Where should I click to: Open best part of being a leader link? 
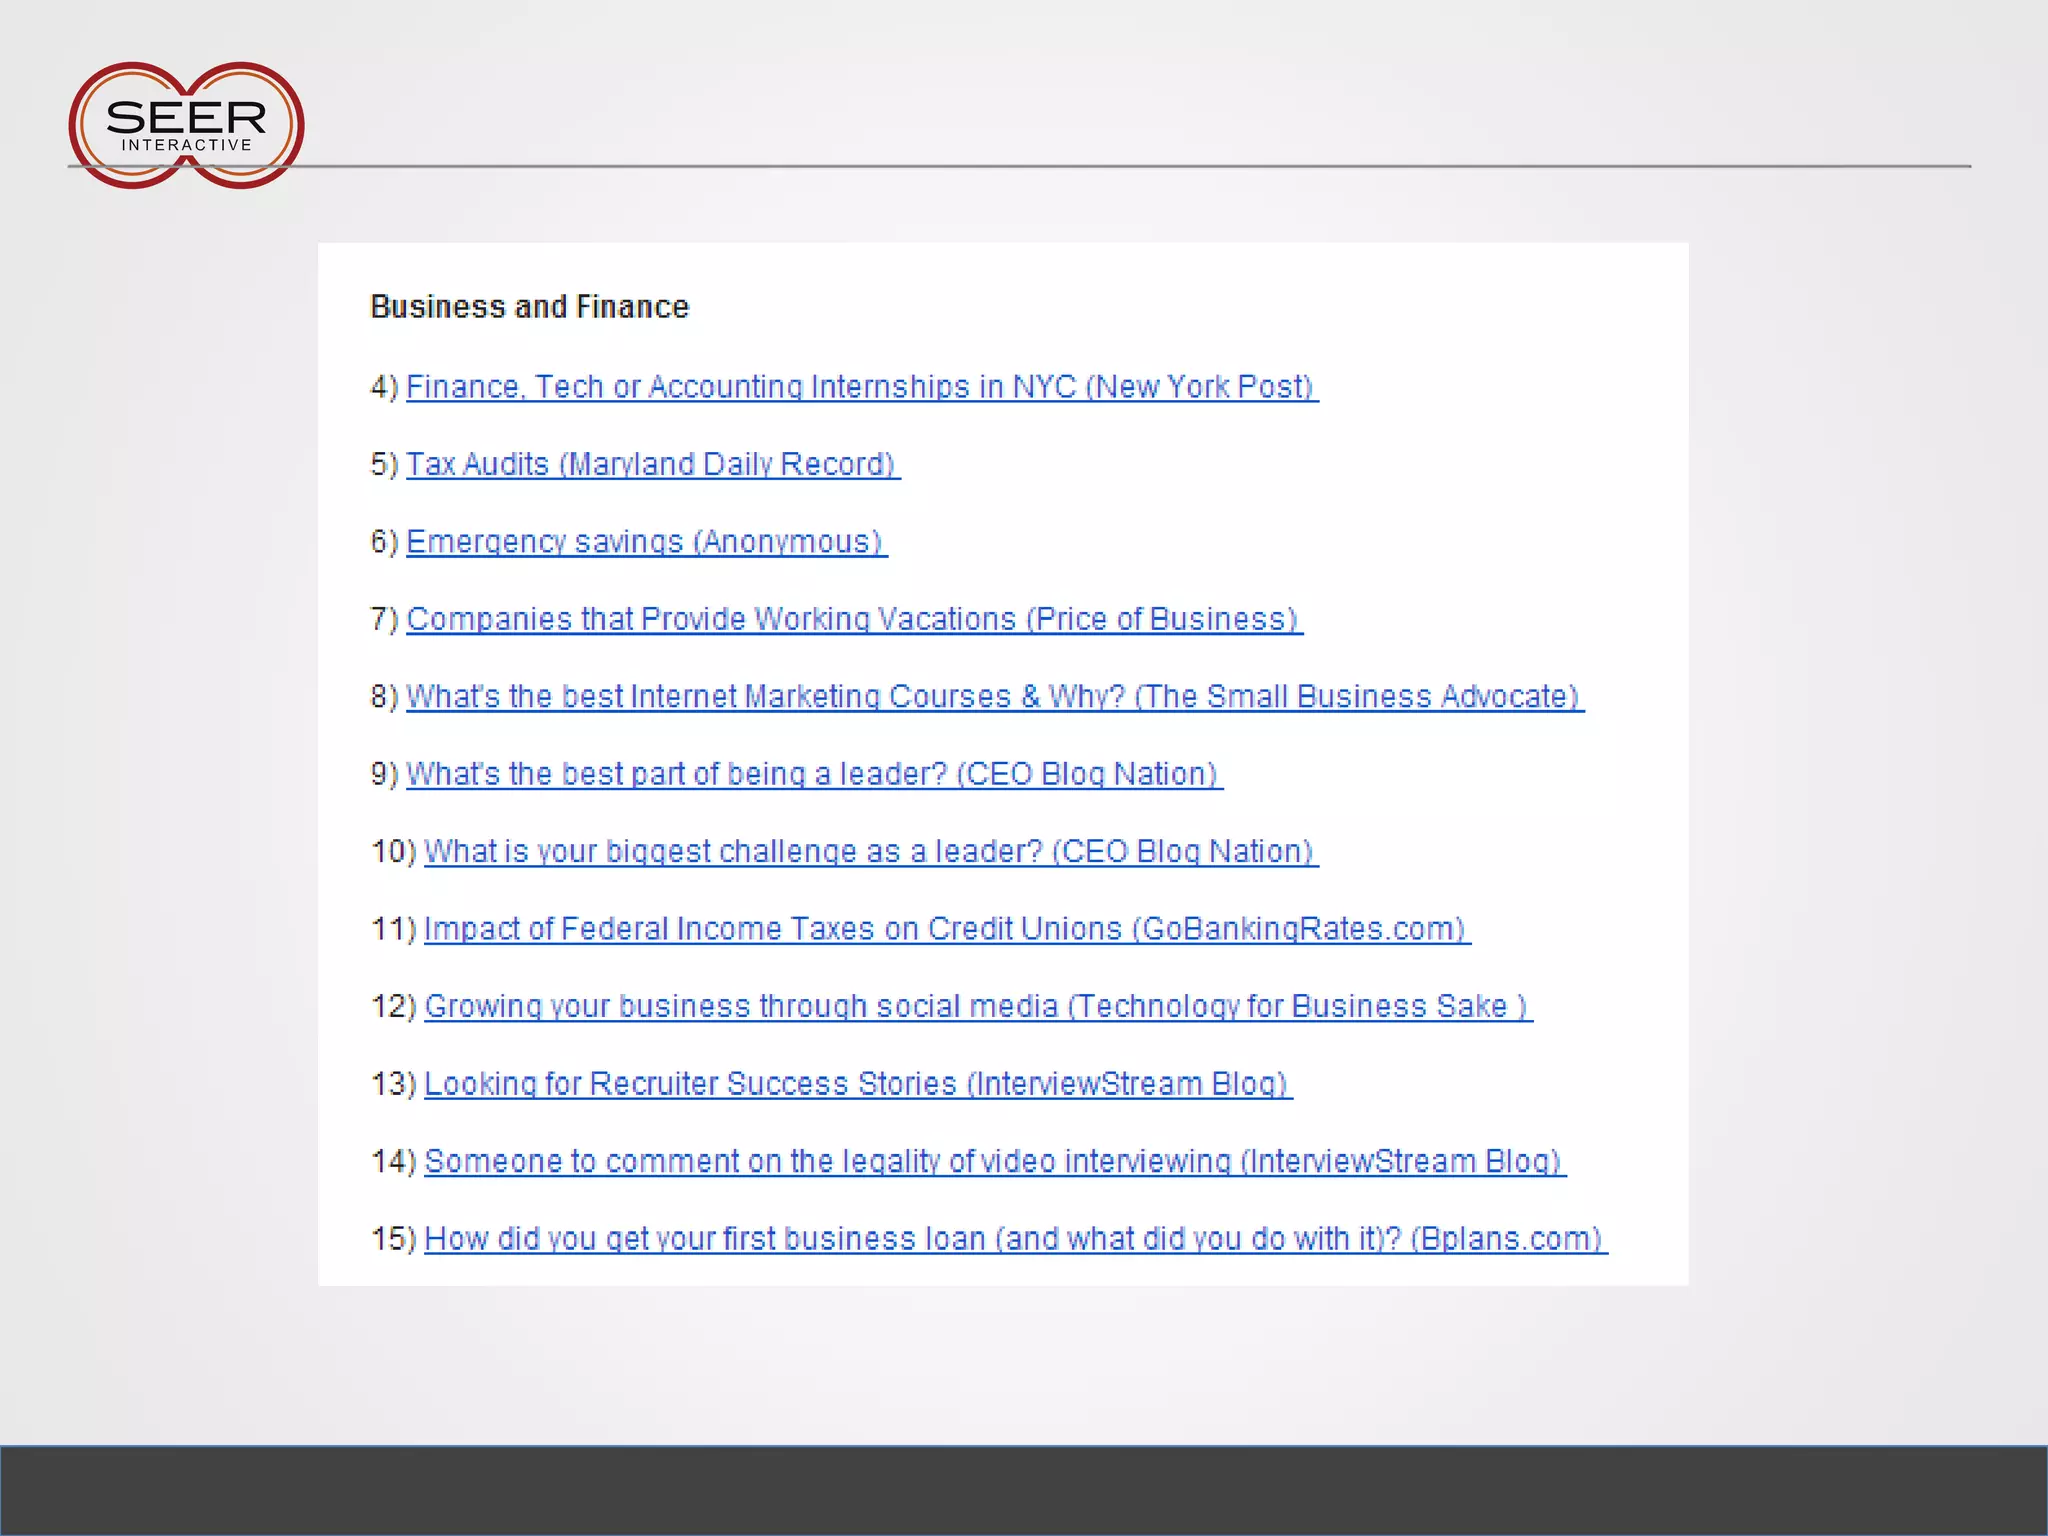[x=813, y=774]
